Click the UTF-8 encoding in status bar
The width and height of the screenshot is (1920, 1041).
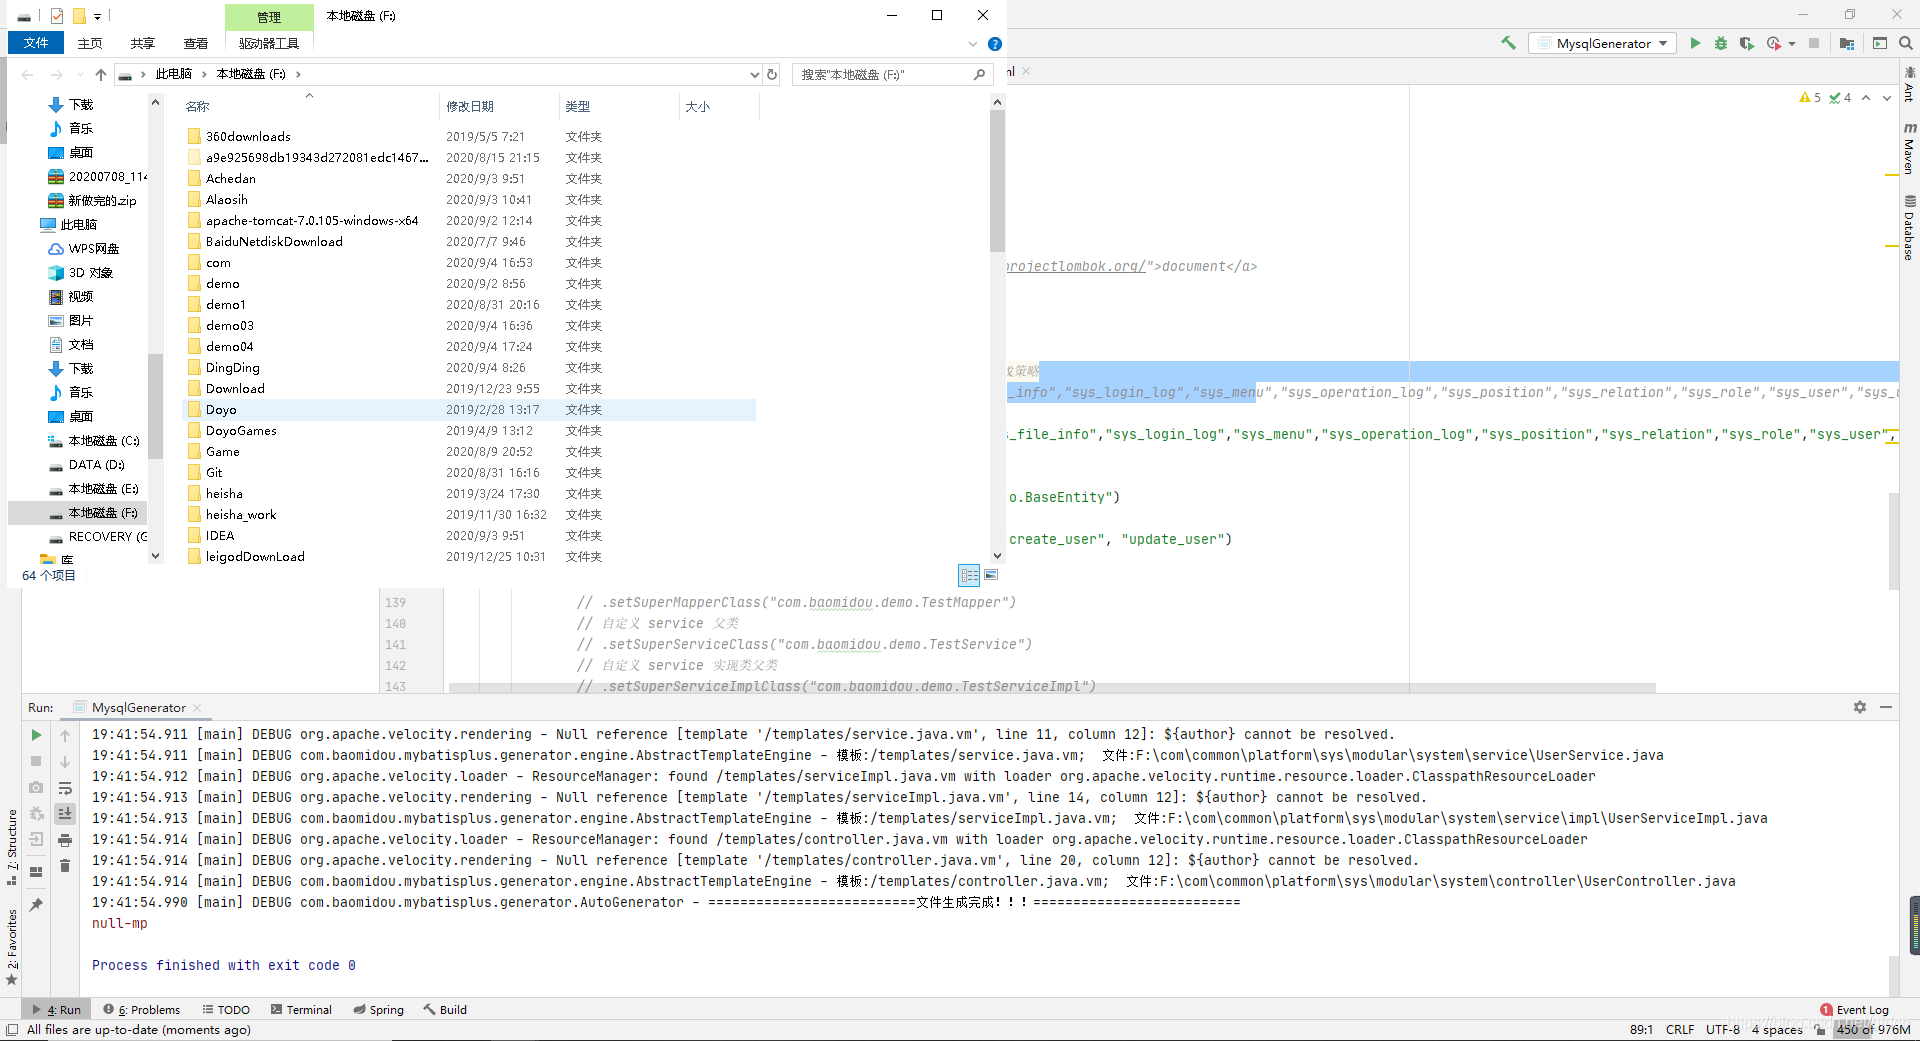tap(1722, 1030)
